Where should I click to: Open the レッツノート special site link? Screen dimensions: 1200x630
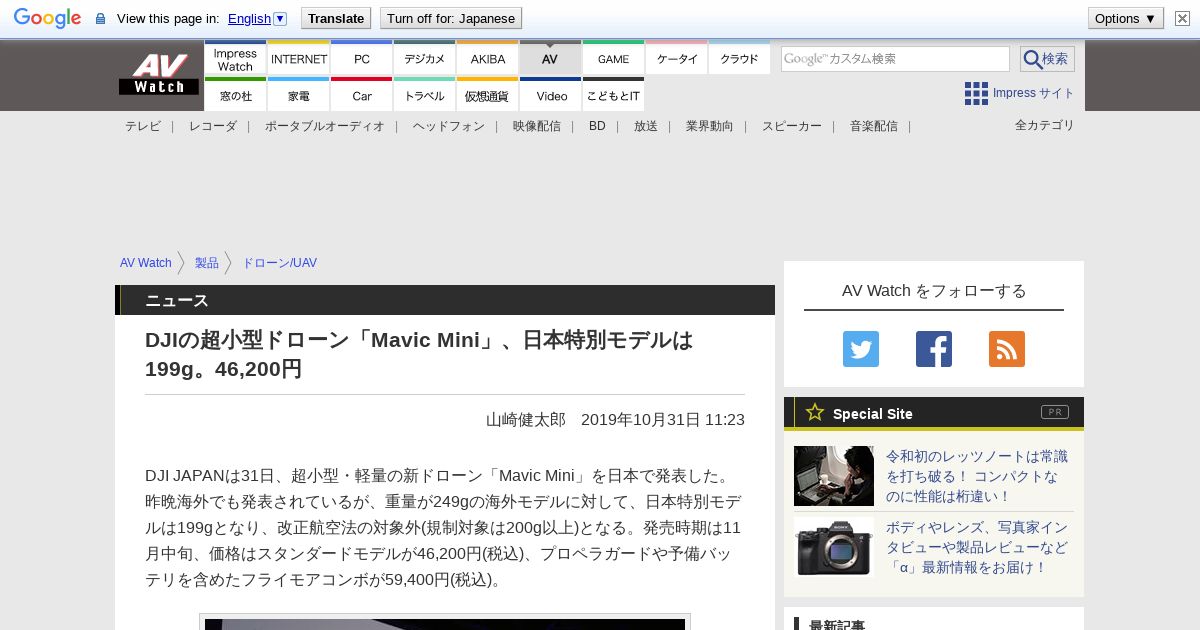977,476
